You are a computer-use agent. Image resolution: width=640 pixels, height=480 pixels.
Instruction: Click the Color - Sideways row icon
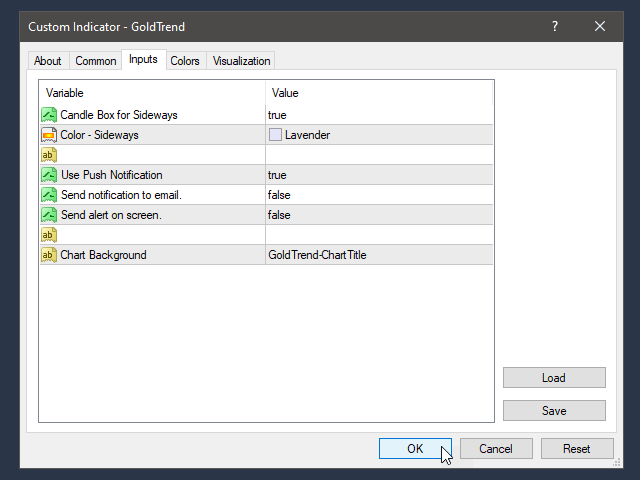[49, 135]
